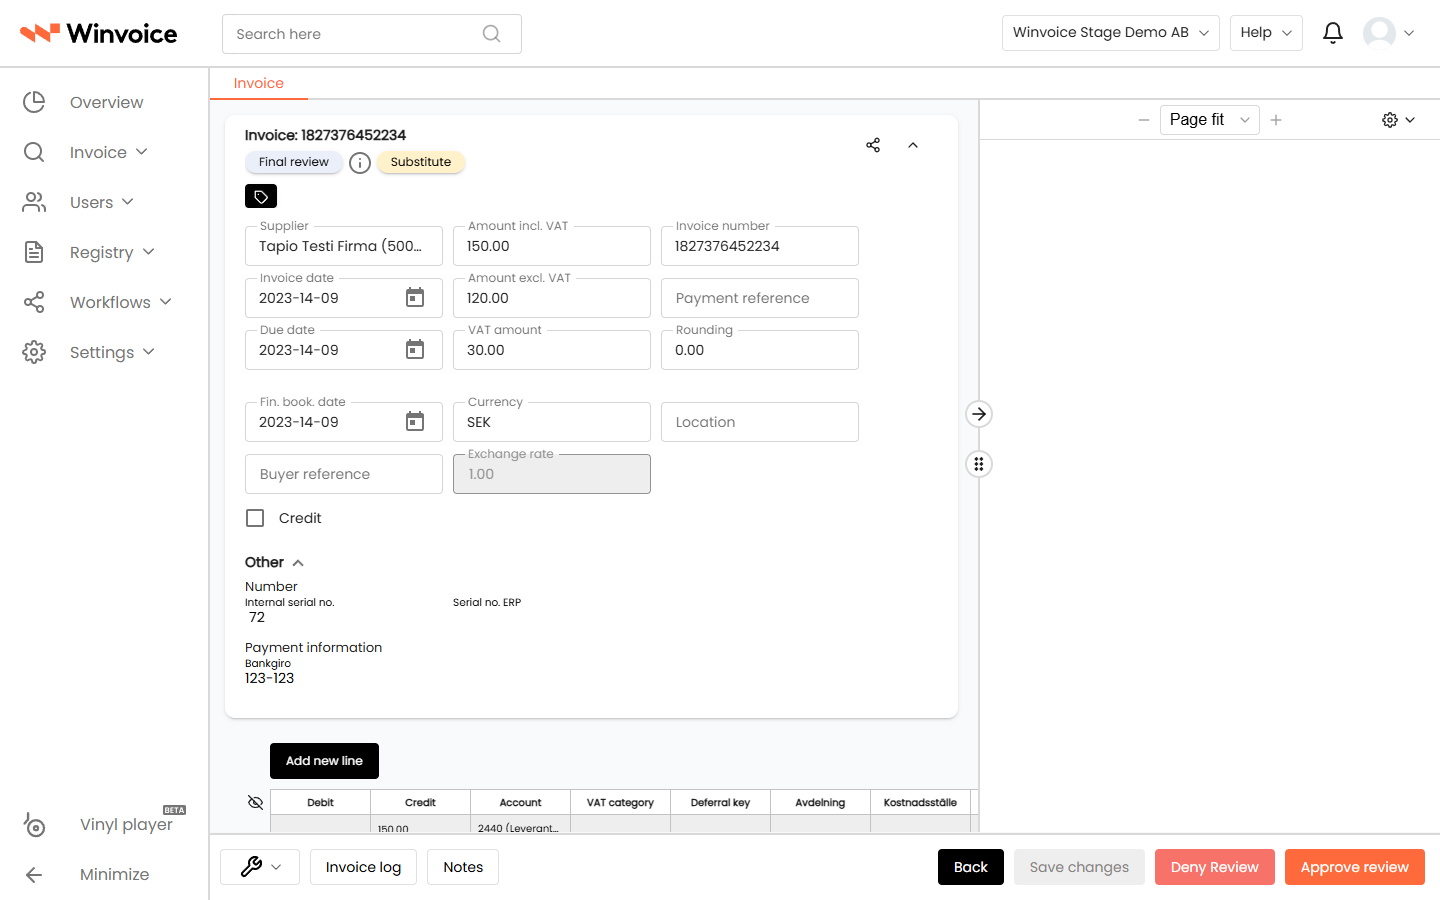1440x900 pixels.
Task: Collapse the invoice header card
Action: coord(913,145)
